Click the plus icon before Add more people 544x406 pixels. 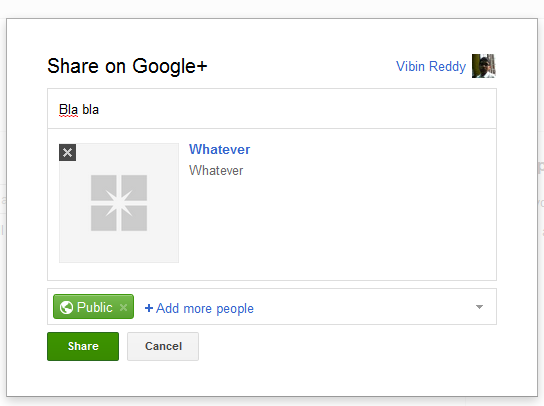coord(149,308)
